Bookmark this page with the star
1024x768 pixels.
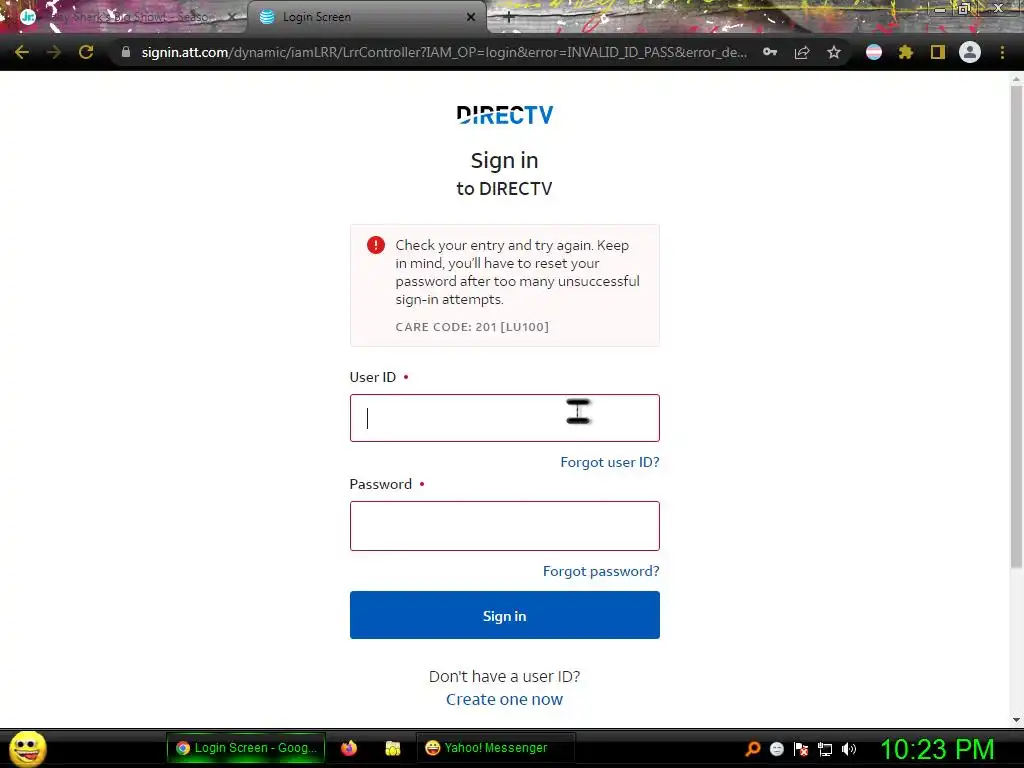tap(834, 52)
